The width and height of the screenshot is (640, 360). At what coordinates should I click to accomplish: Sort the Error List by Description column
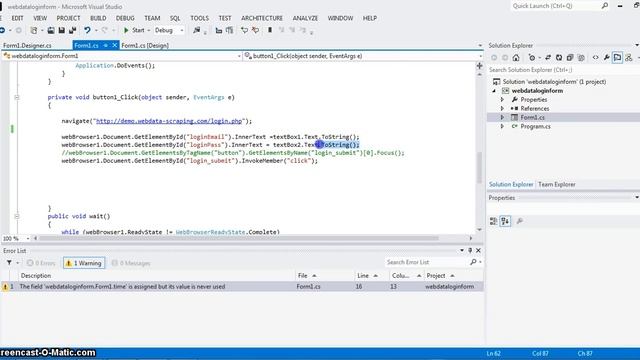pos(157,276)
